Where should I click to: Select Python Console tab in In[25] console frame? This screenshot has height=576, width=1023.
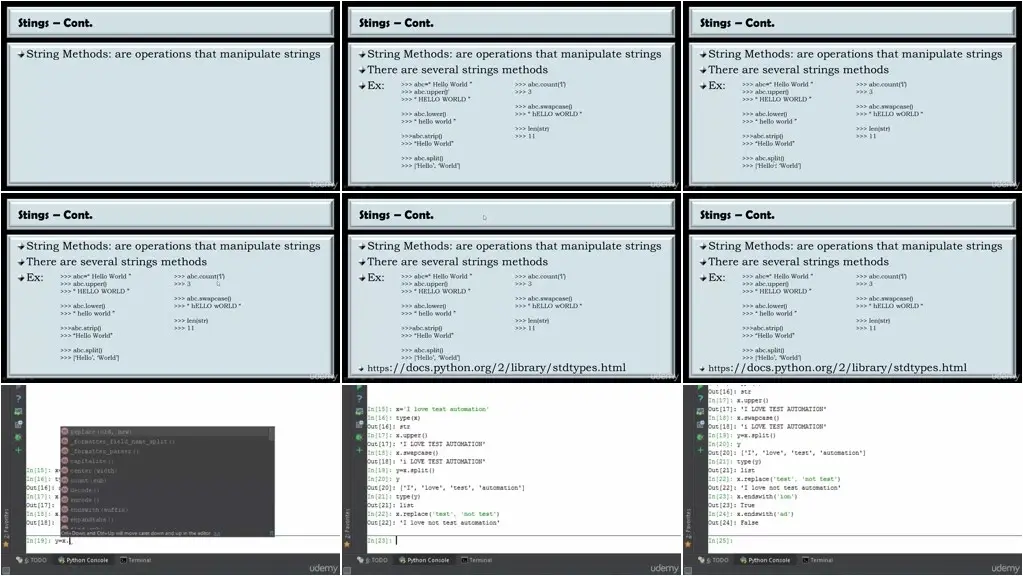pos(765,560)
